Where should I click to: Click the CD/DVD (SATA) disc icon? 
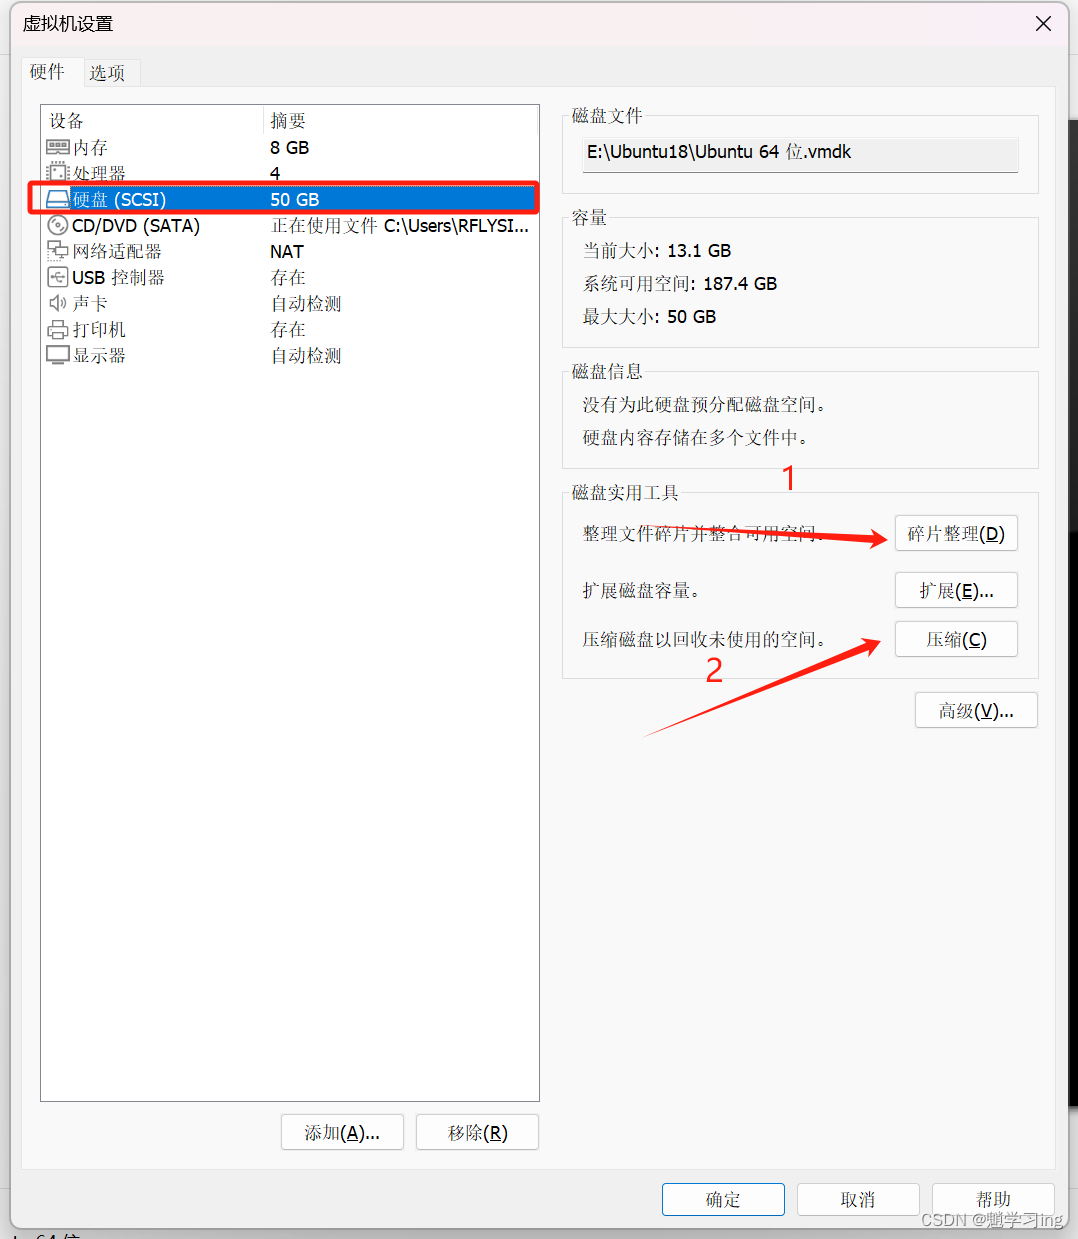coord(58,225)
